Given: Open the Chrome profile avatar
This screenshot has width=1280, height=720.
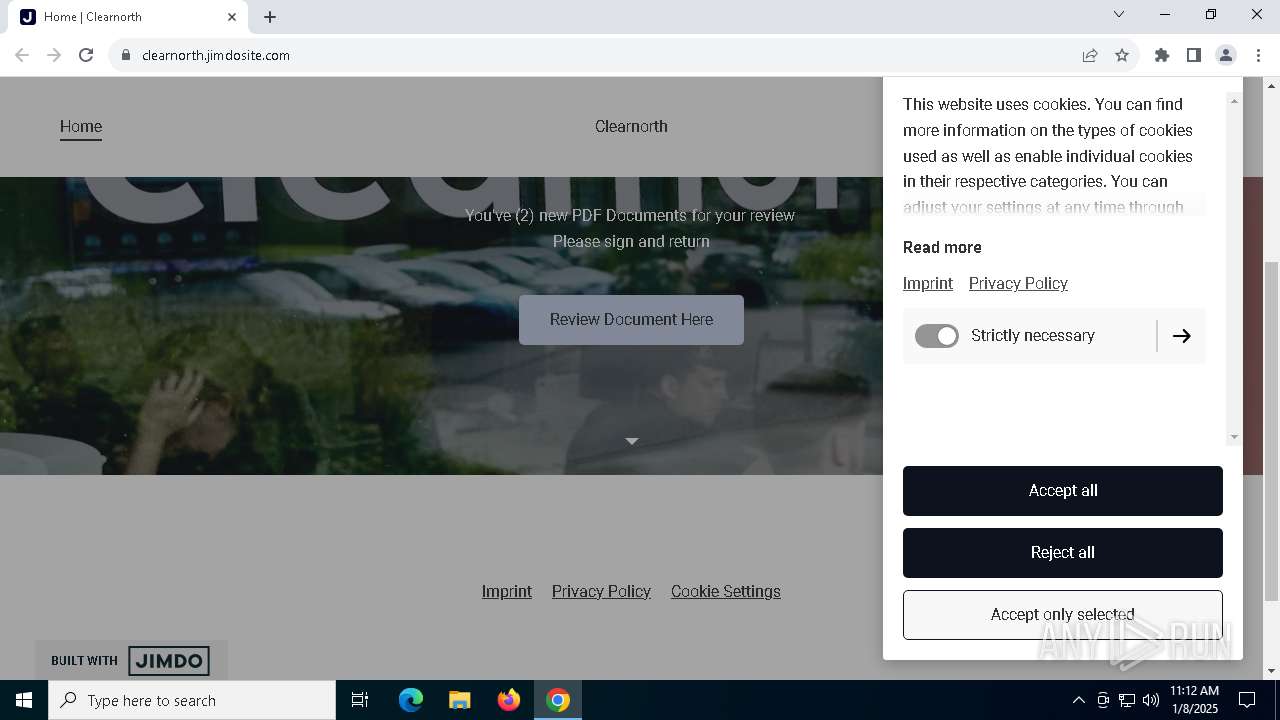Looking at the screenshot, I should (1226, 55).
